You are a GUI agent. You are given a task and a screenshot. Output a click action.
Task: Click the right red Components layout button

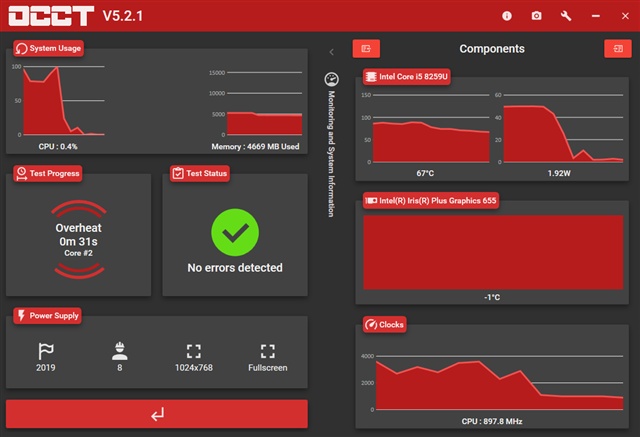(x=614, y=48)
